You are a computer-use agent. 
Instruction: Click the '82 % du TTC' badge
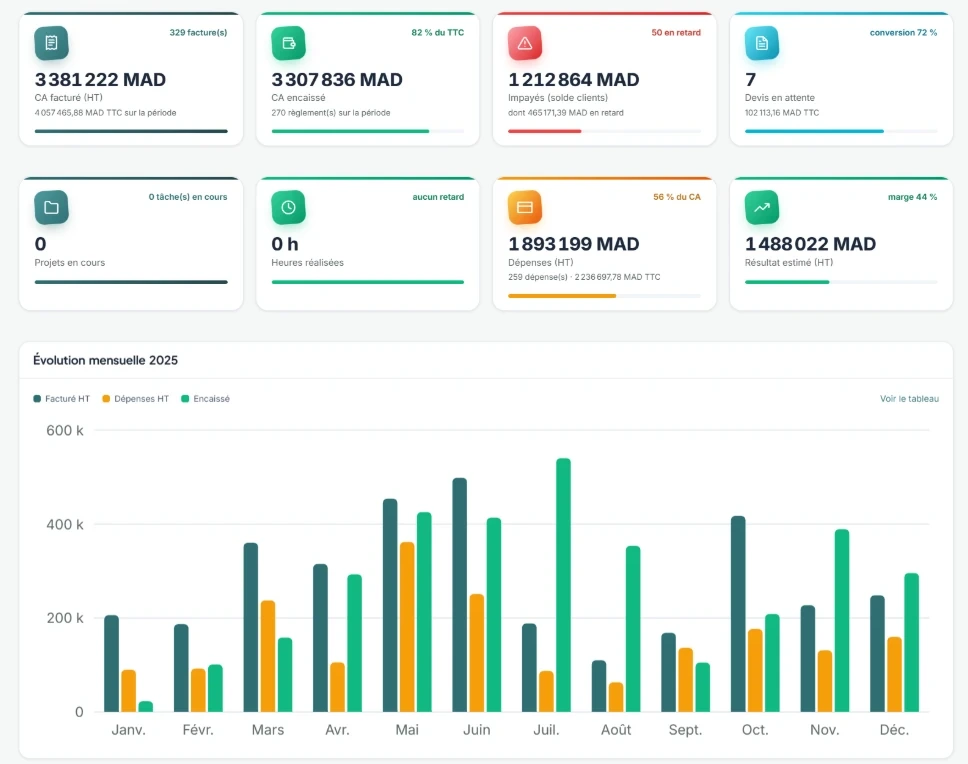[x=438, y=33]
